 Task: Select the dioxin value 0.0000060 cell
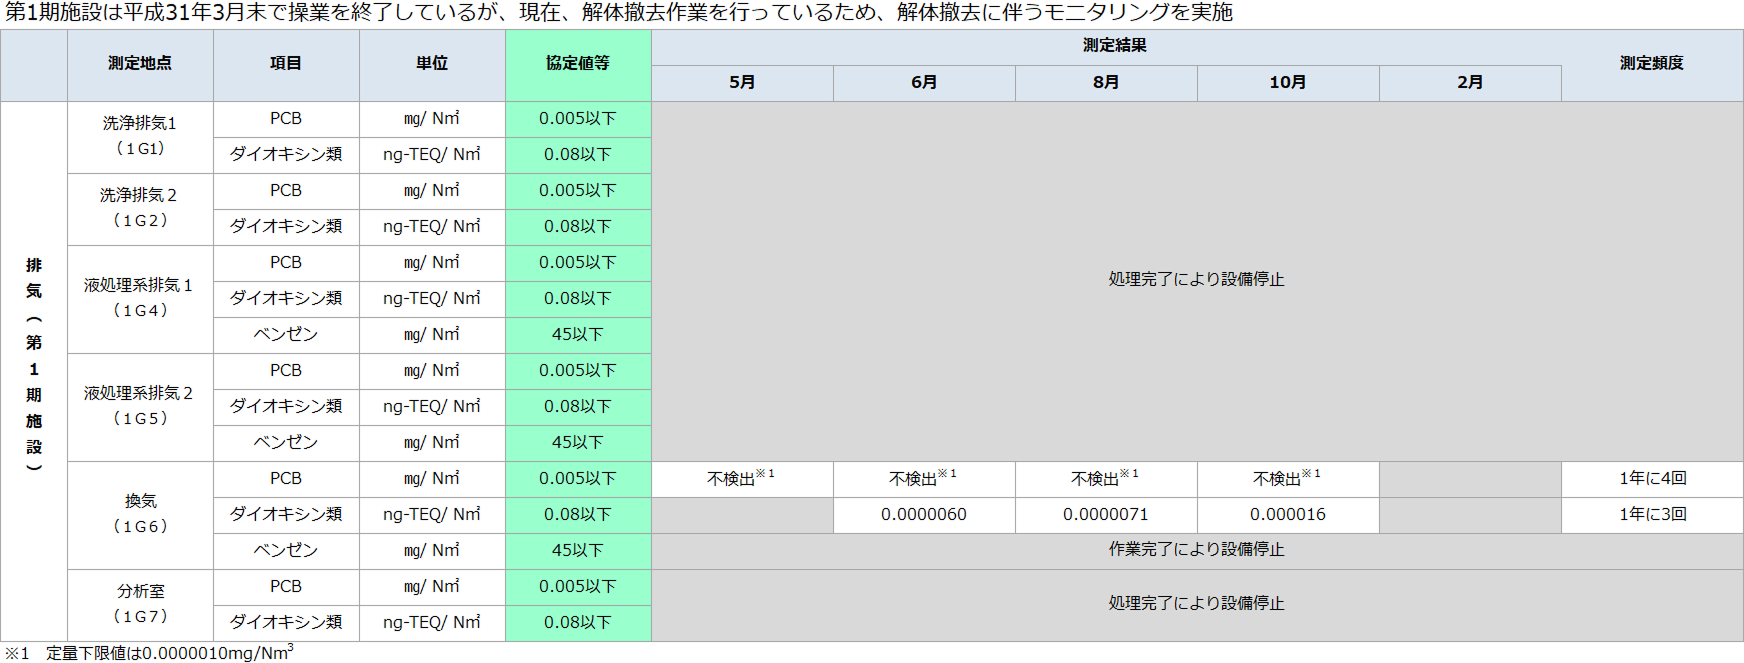924,515
